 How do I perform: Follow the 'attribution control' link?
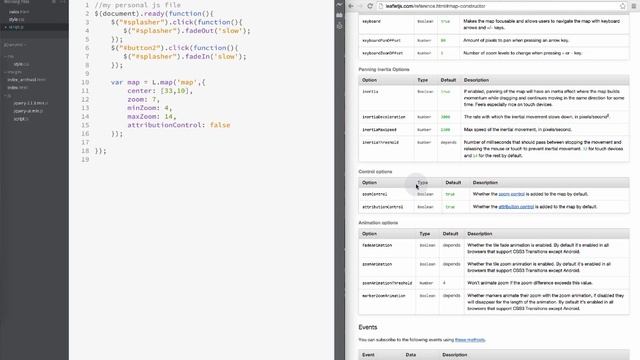pyautogui.click(x=516, y=207)
